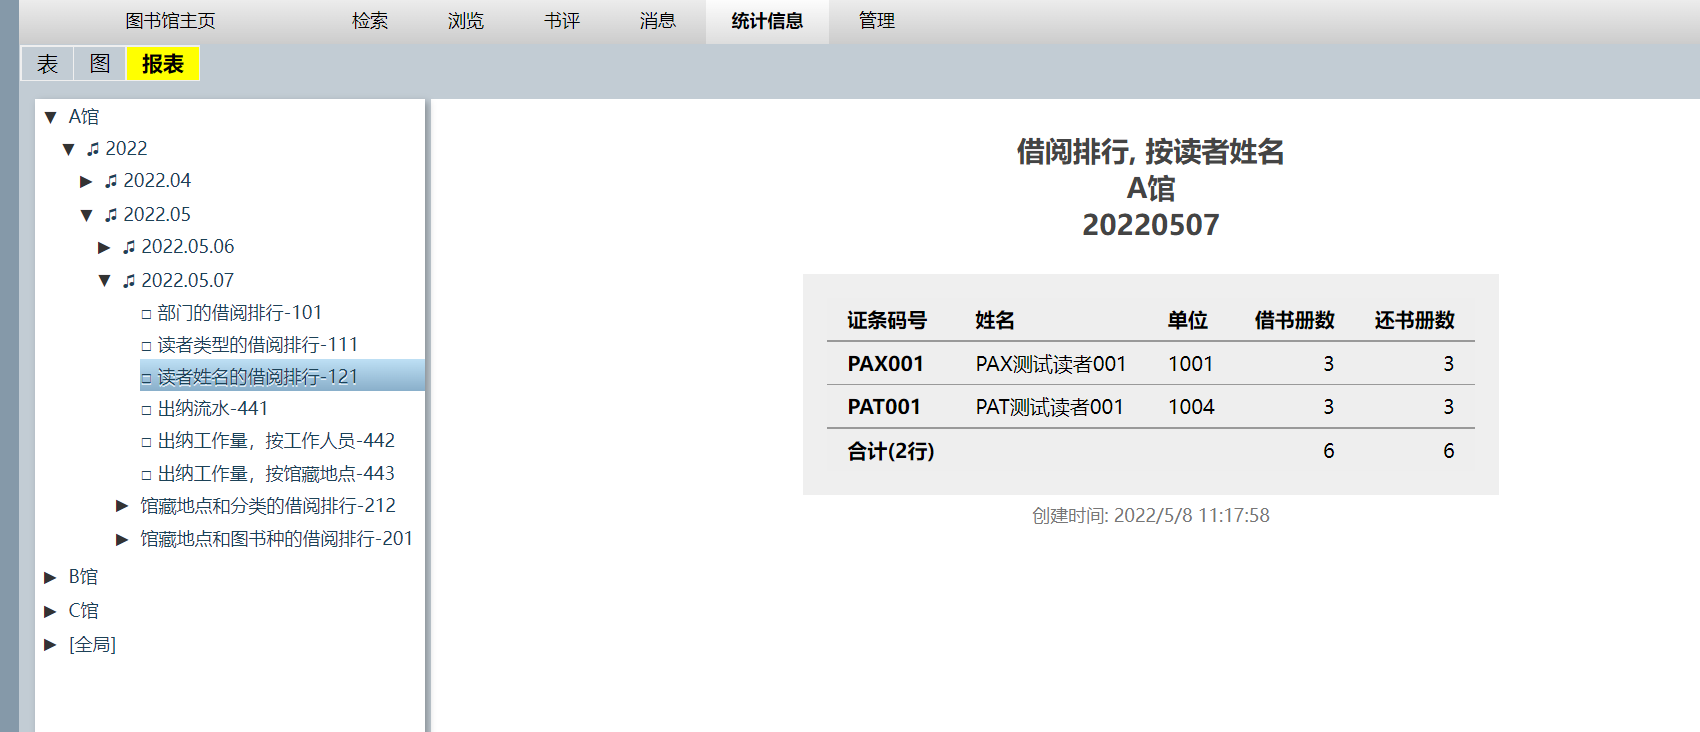Open report 部门的借阅排行-101

tap(240, 313)
